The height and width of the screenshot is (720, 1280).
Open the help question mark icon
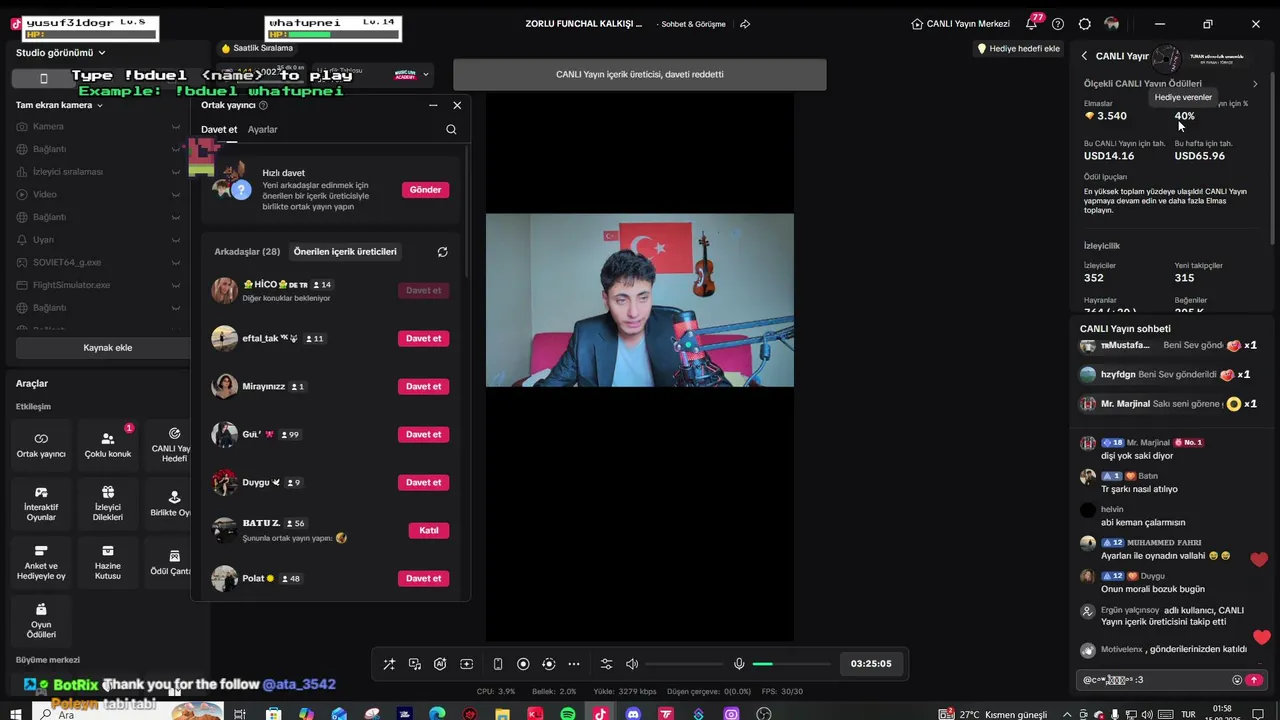1058,24
